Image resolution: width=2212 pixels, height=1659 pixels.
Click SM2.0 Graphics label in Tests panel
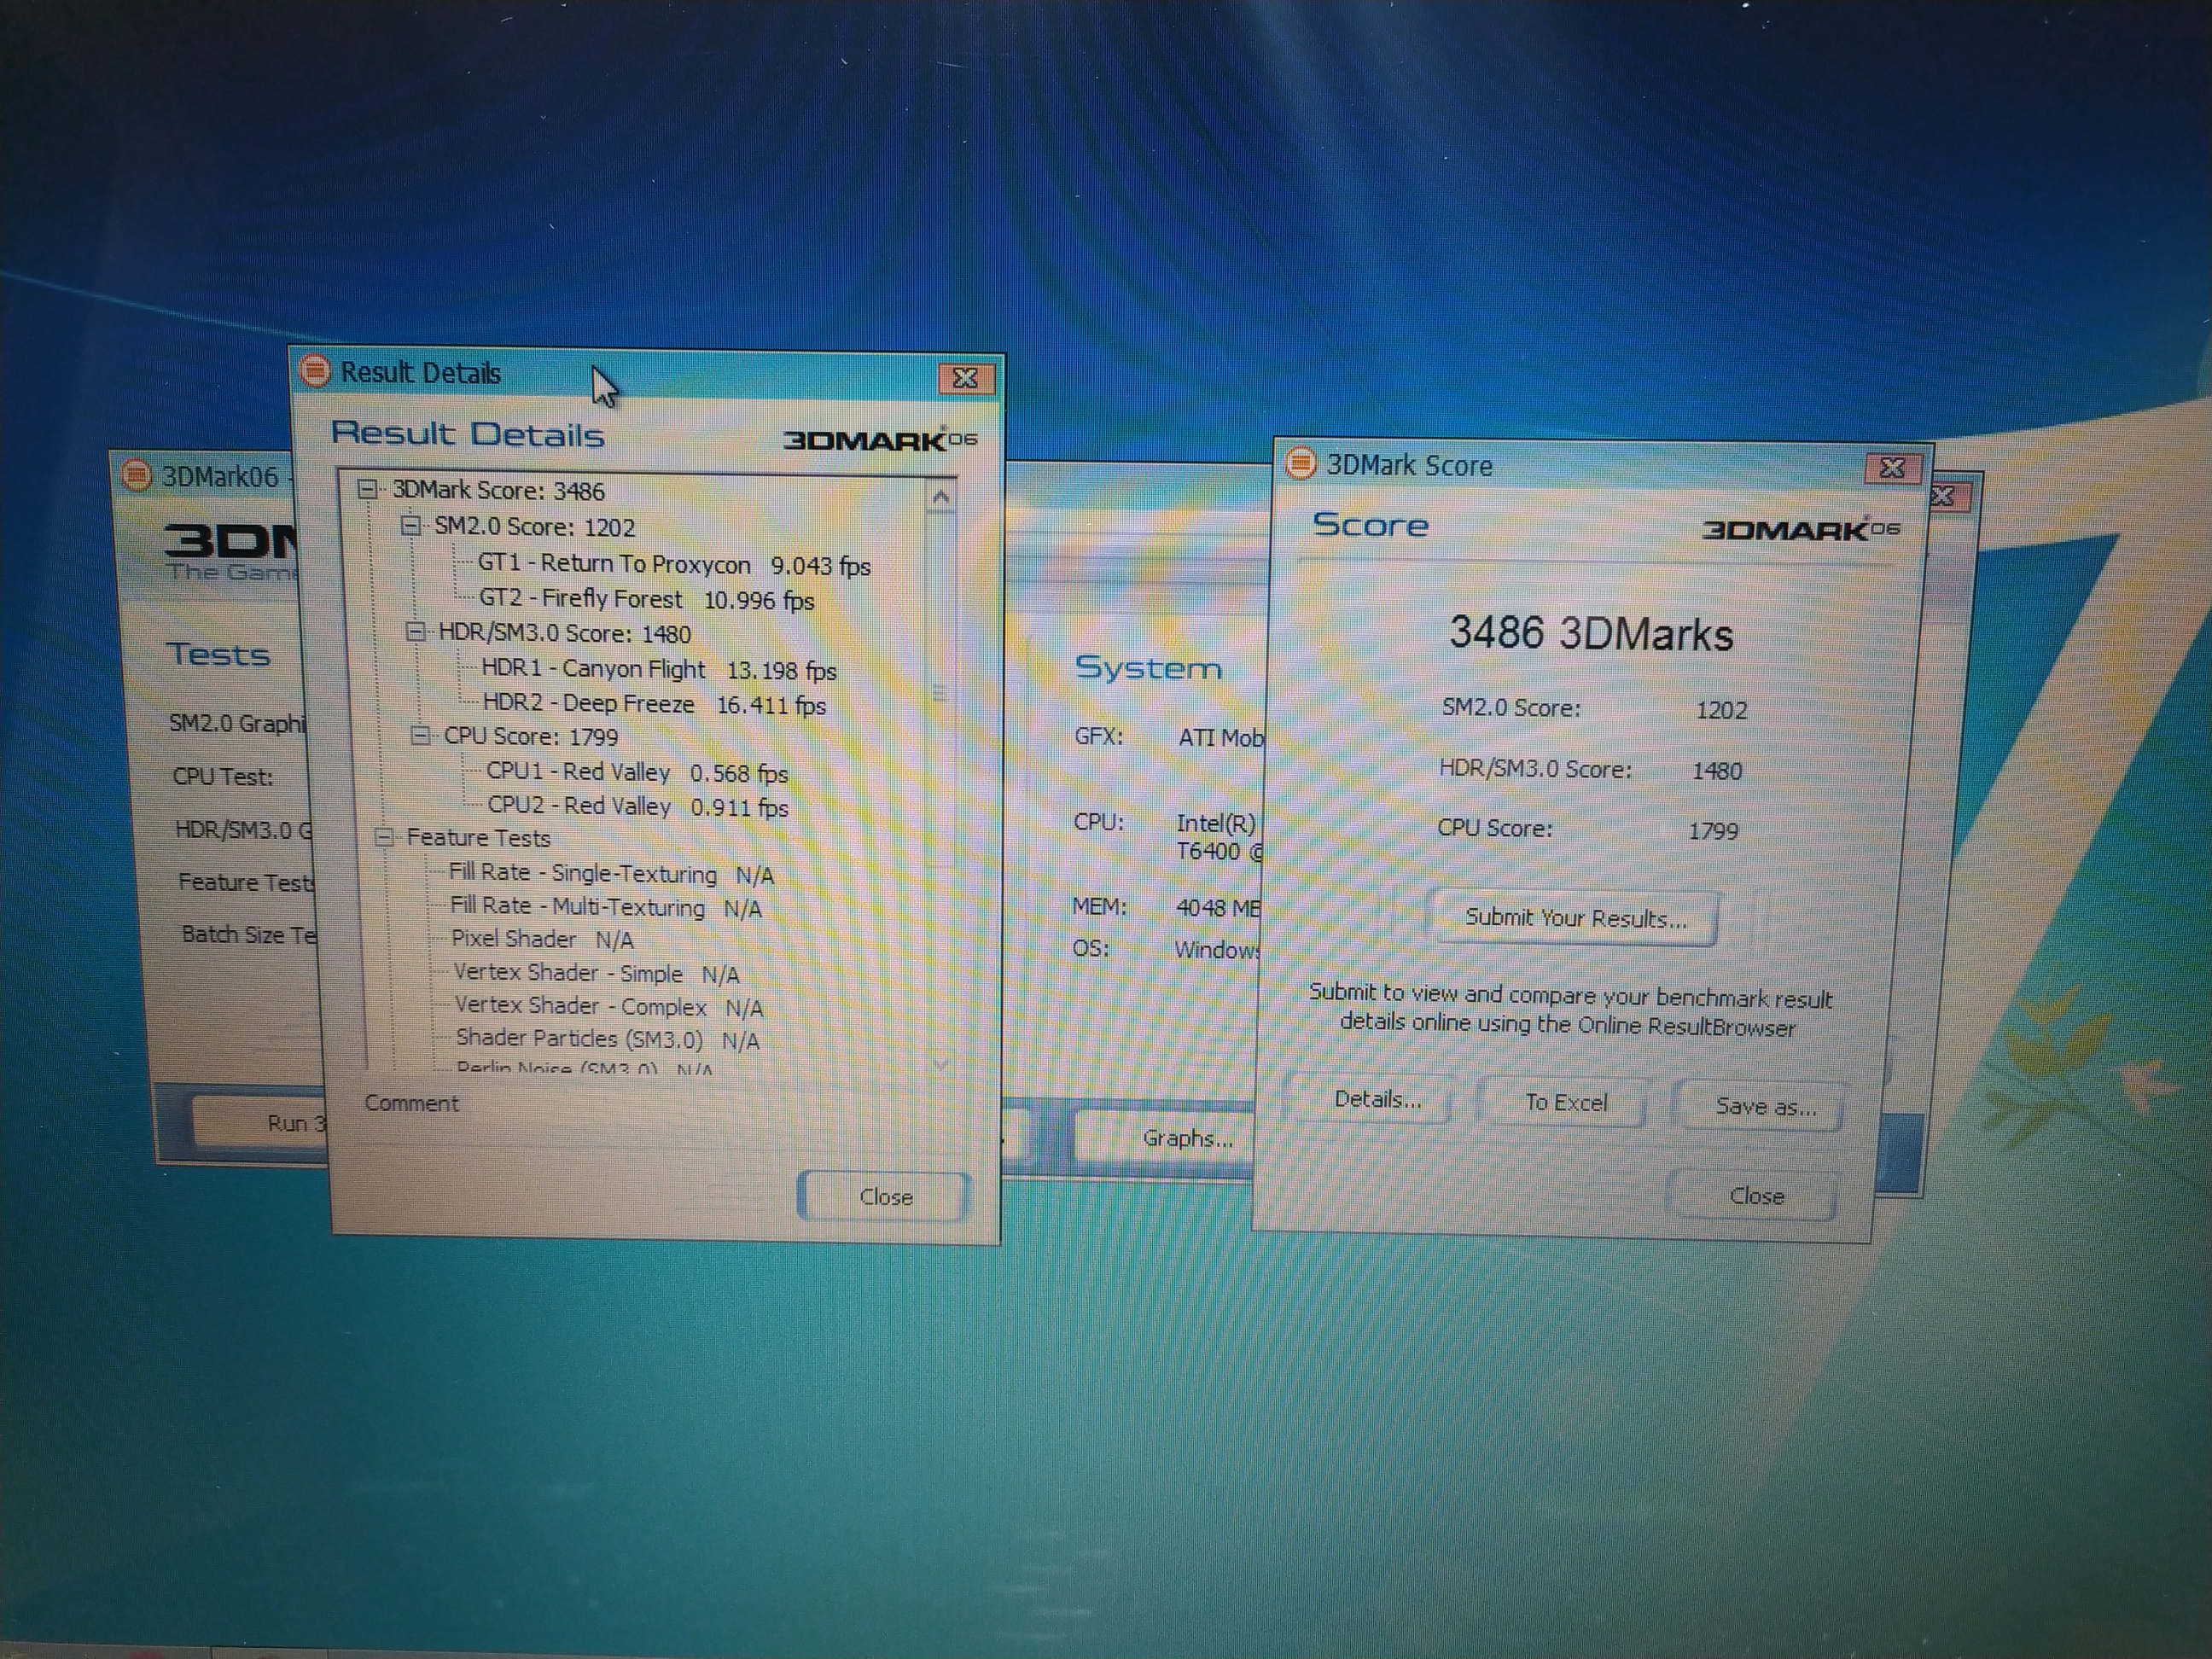pos(236,723)
